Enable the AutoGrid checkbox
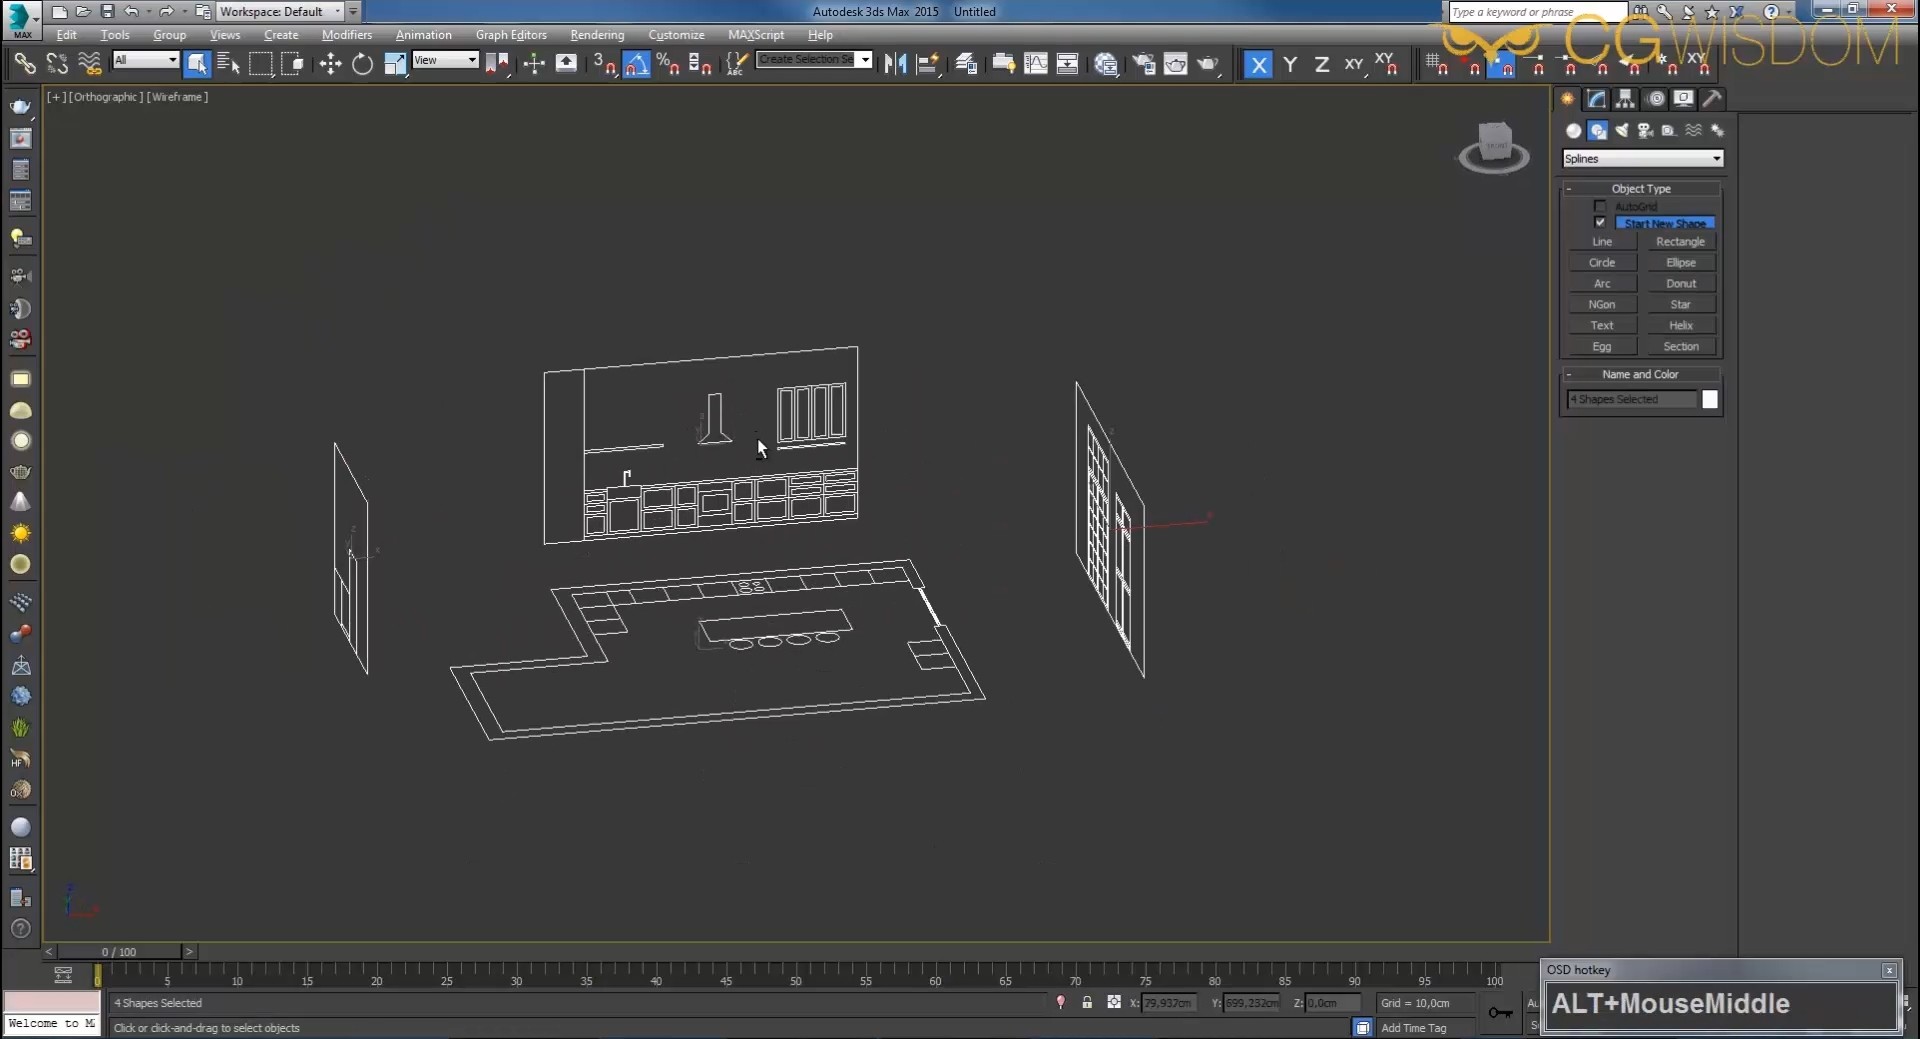Screen dimensions: 1920x1039 tap(1600, 206)
